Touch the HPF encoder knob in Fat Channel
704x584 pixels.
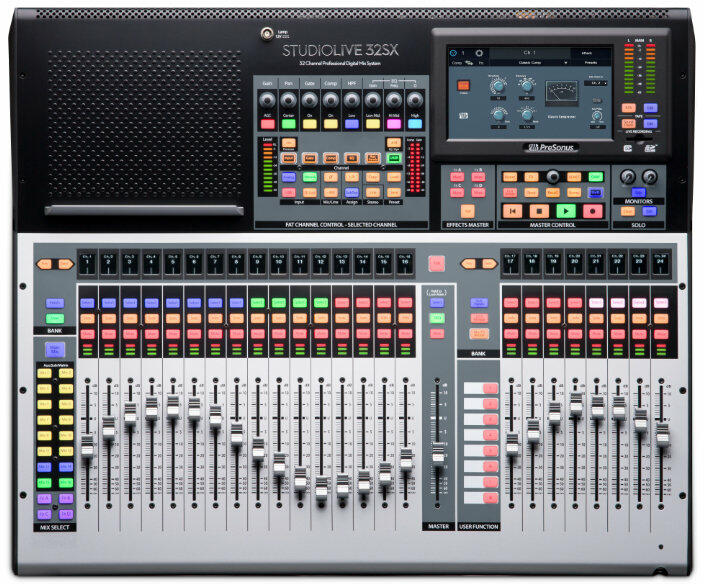tap(352, 100)
